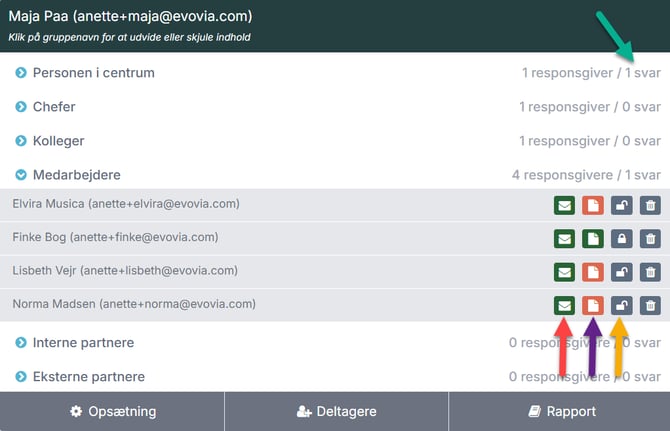
Task: Collapse the Medarbejdere group
Action: coord(75,175)
